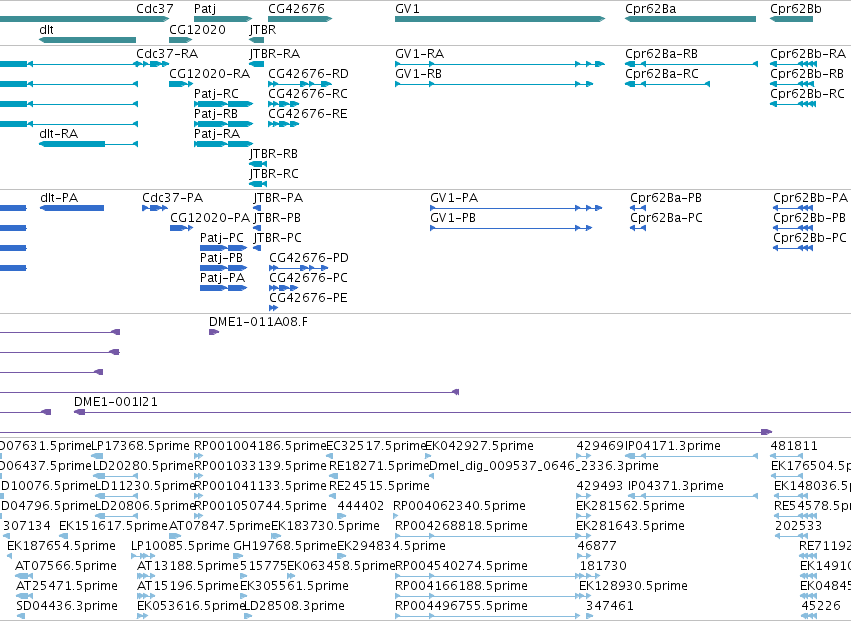Click the GV1-PA protein label

(454, 198)
